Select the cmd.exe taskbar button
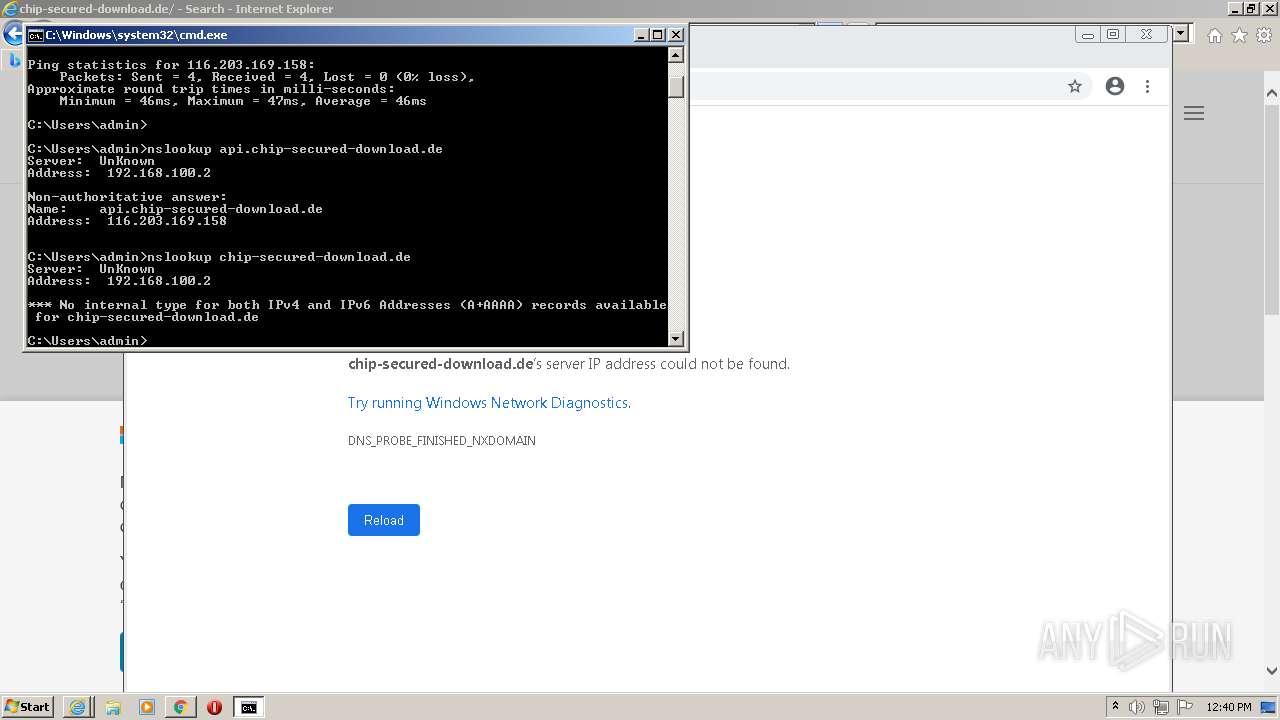1280x720 pixels. coord(248,707)
